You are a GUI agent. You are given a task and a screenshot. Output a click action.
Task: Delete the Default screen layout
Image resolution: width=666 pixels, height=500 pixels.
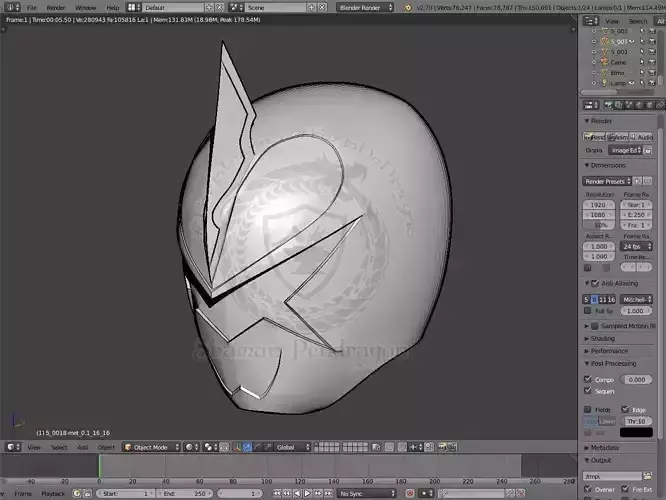220,8
